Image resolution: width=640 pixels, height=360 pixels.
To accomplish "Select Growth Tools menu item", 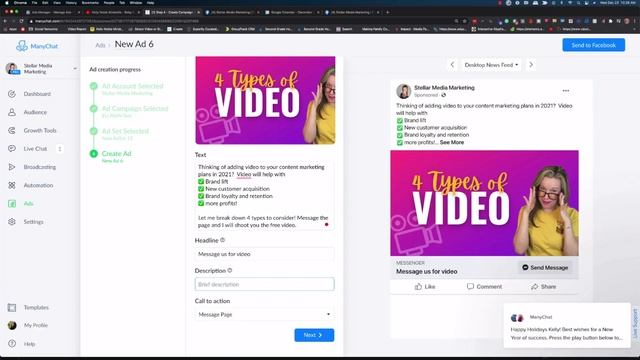I will coord(40,131).
